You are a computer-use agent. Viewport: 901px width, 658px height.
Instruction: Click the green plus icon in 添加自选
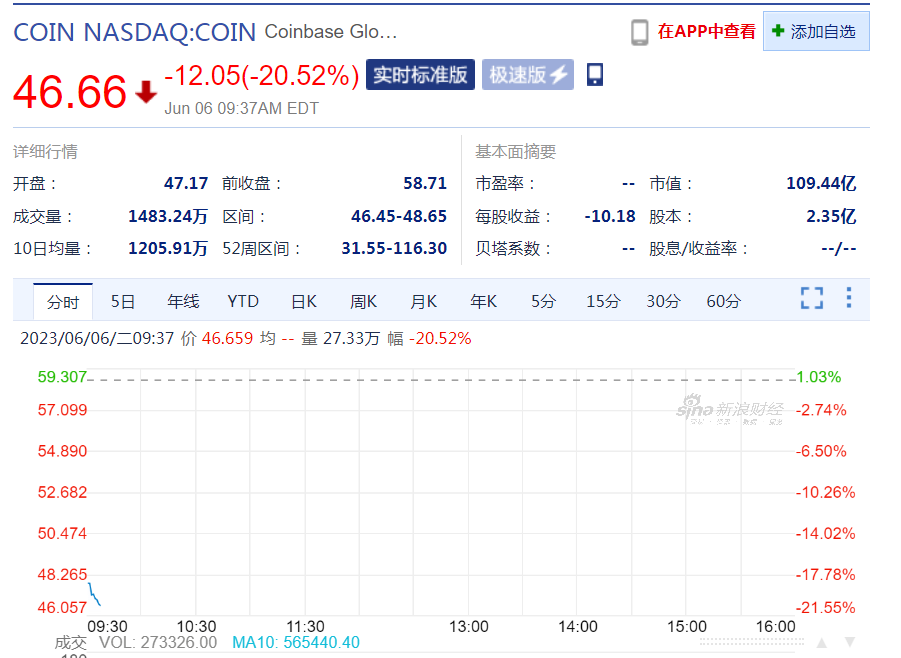click(x=777, y=31)
